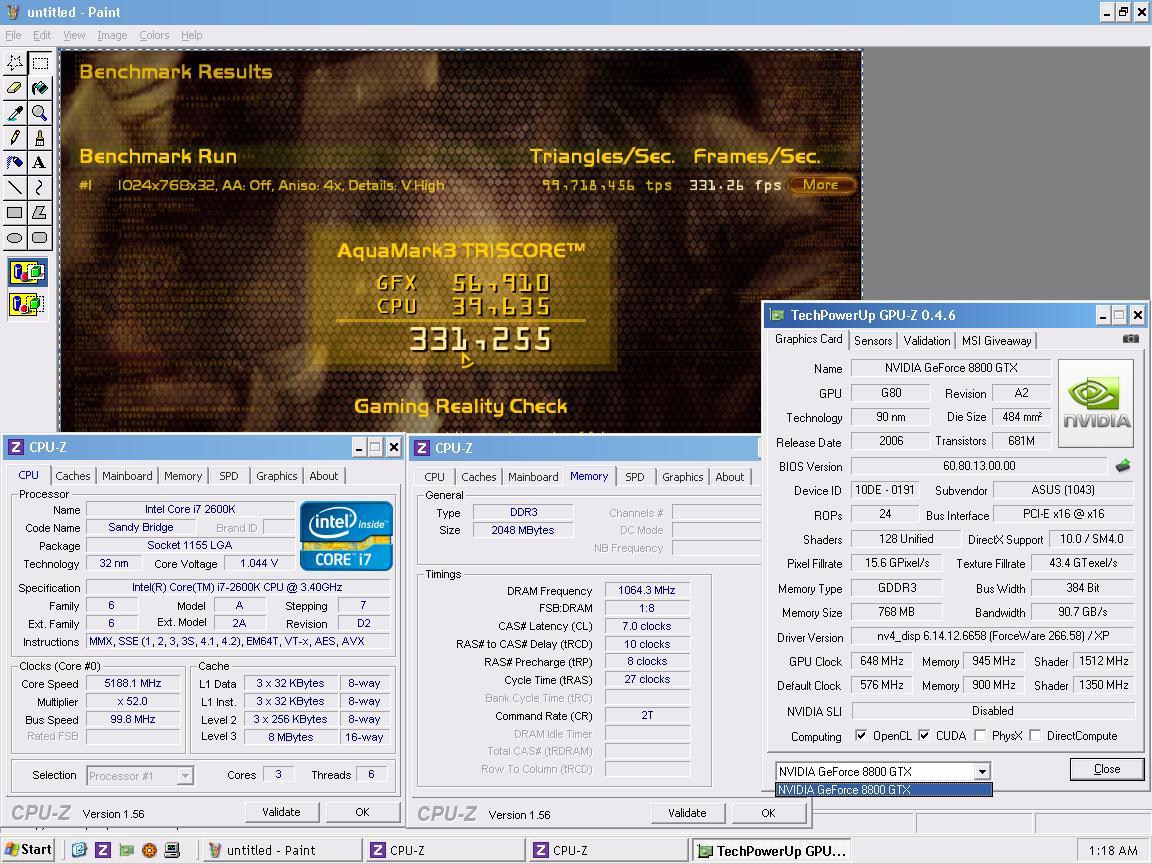Open the MSI Giveaway tab in GPU-Z
The image size is (1152, 864).
tap(997, 341)
